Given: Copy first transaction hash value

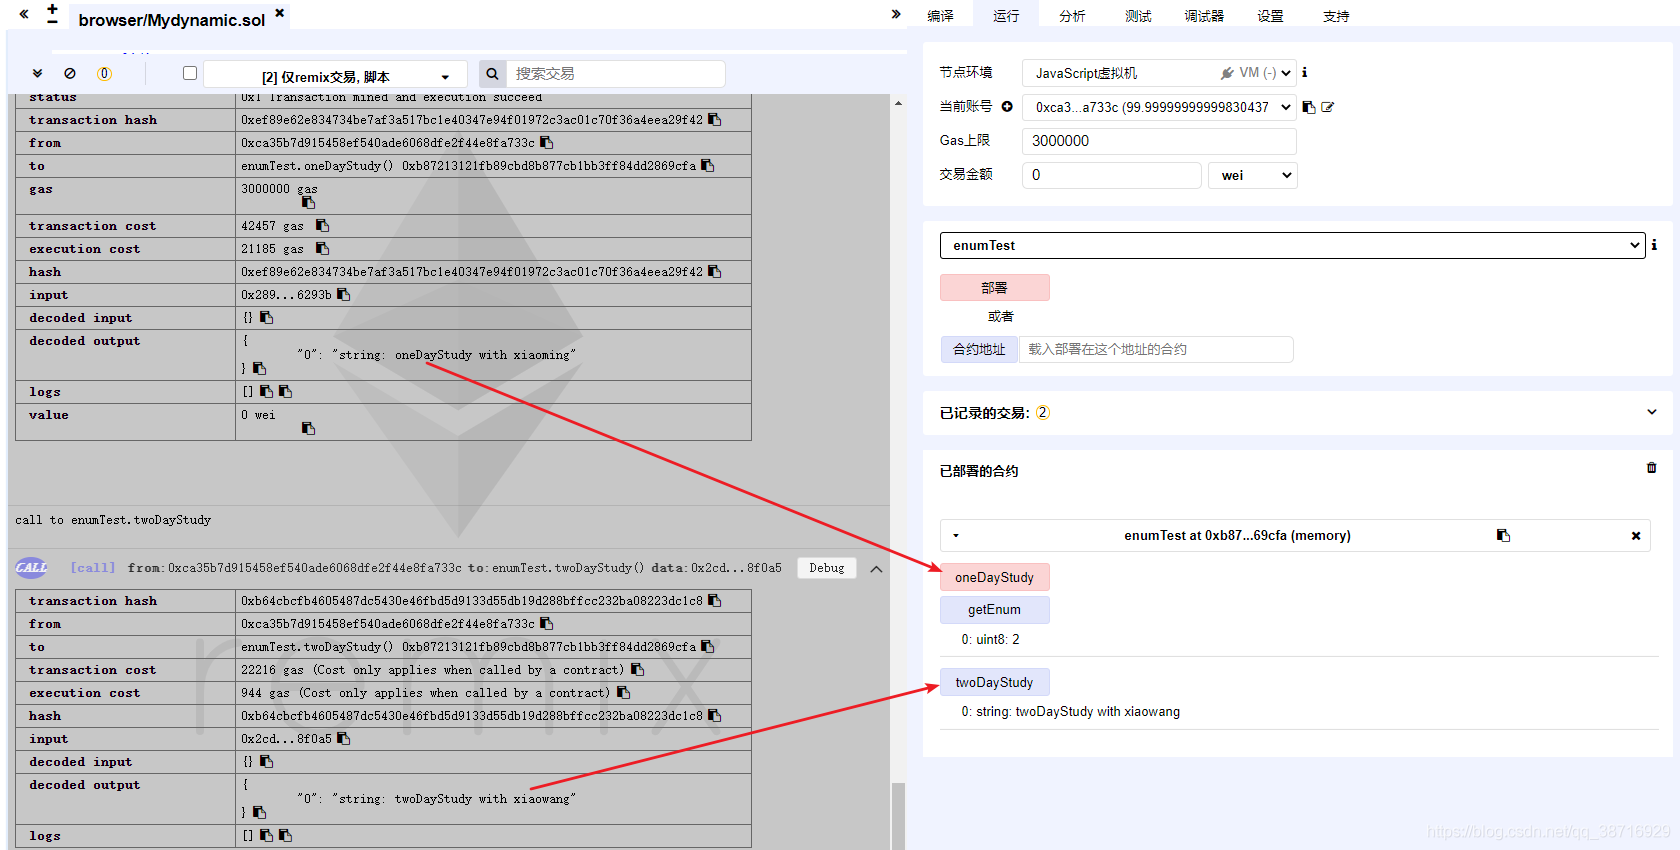Looking at the screenshot, I should (714, 119).
